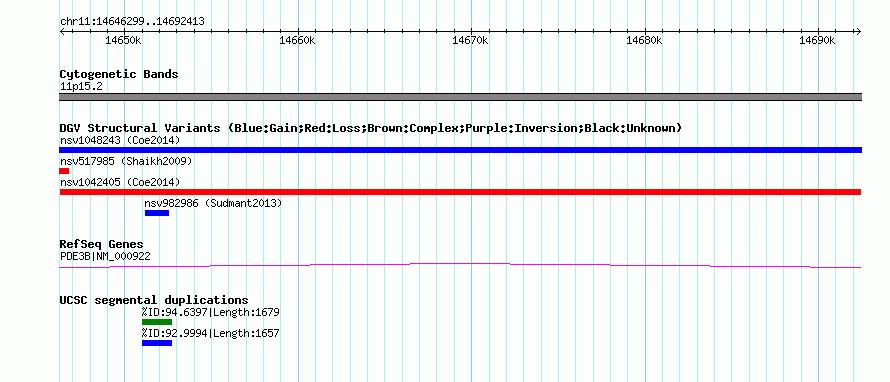
Task: Click the blue segmental duplication bar
Action: click(x=157, y=343)
